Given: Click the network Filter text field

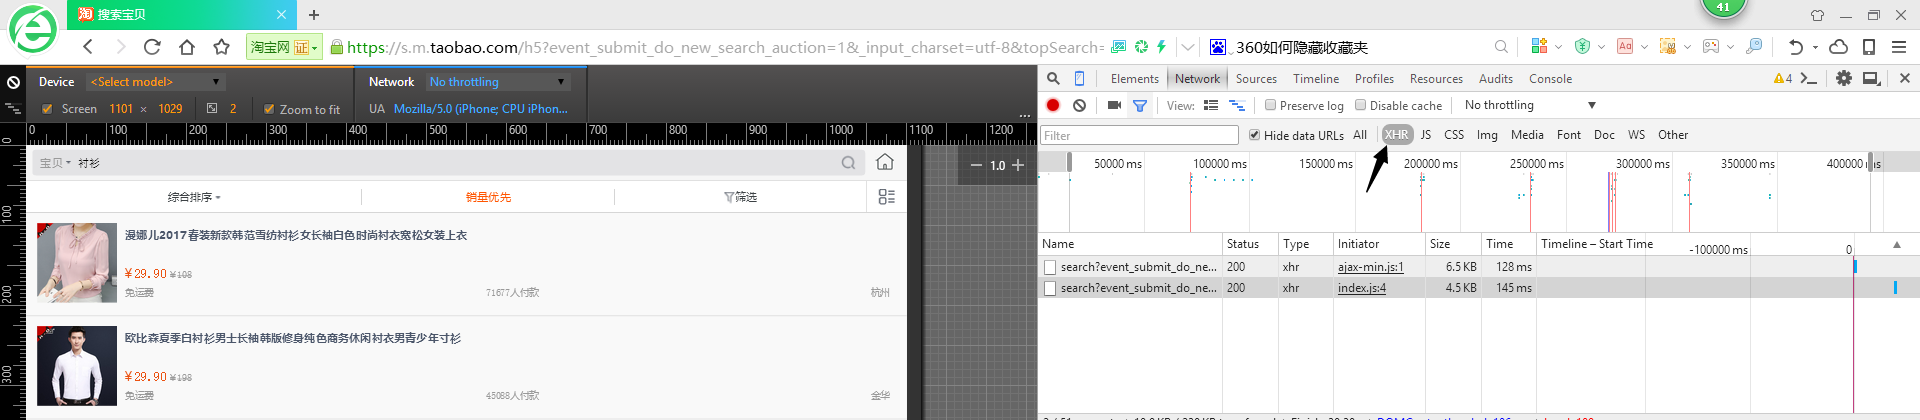Looking at the screenshot, I should [1139, 135].
